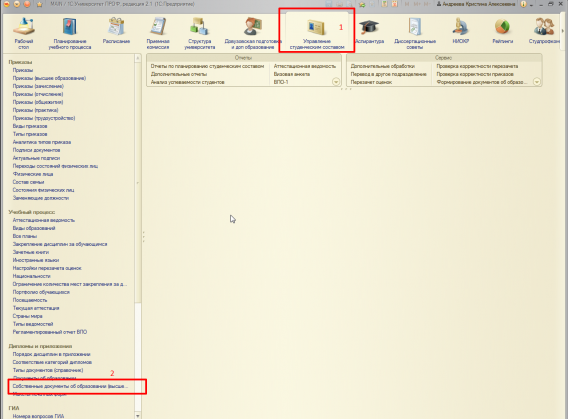Click the navigation panel scroll-down arrow
This screenshot has height=419, width=568.
click(138, 416)
